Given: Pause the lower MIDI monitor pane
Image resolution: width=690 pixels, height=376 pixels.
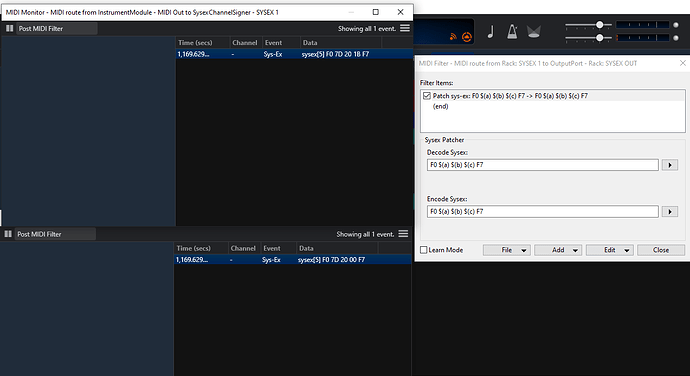Looking at the screenshot, I should (8, 234).
